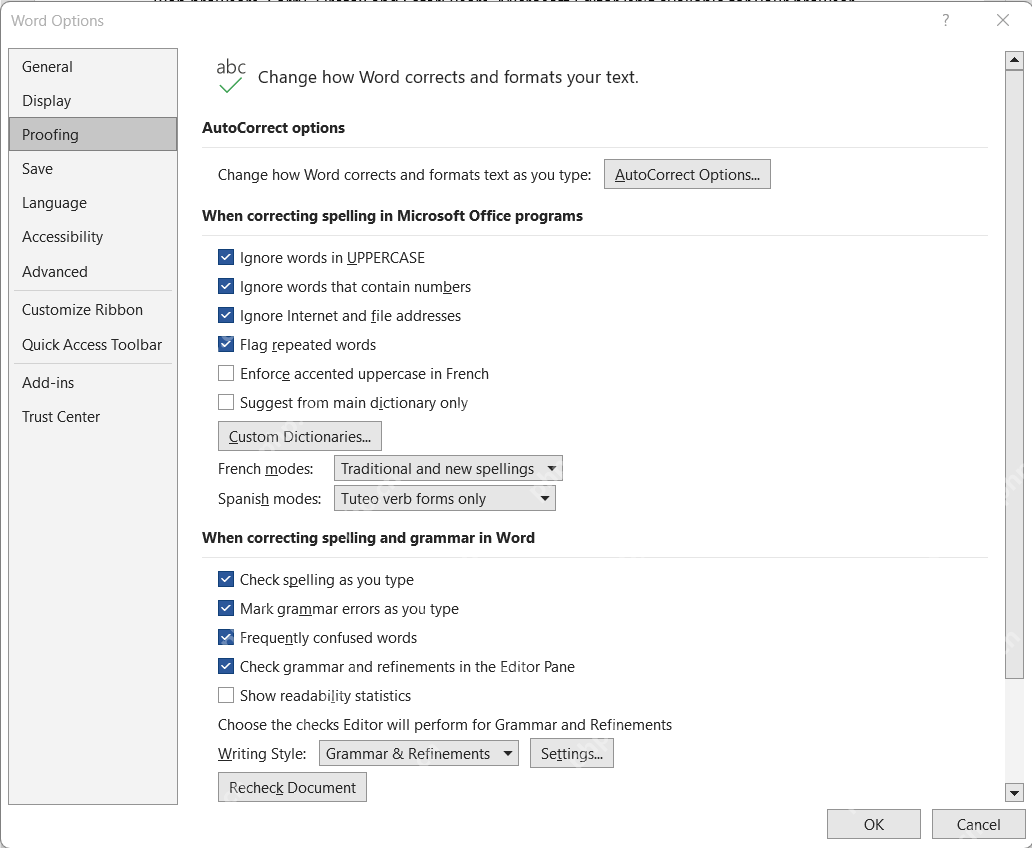Image resolution: width=1032 pixels, height=848 pixels.
Task: Toggle Mark grammar errors as you type
Action: [x=226, y=608]
